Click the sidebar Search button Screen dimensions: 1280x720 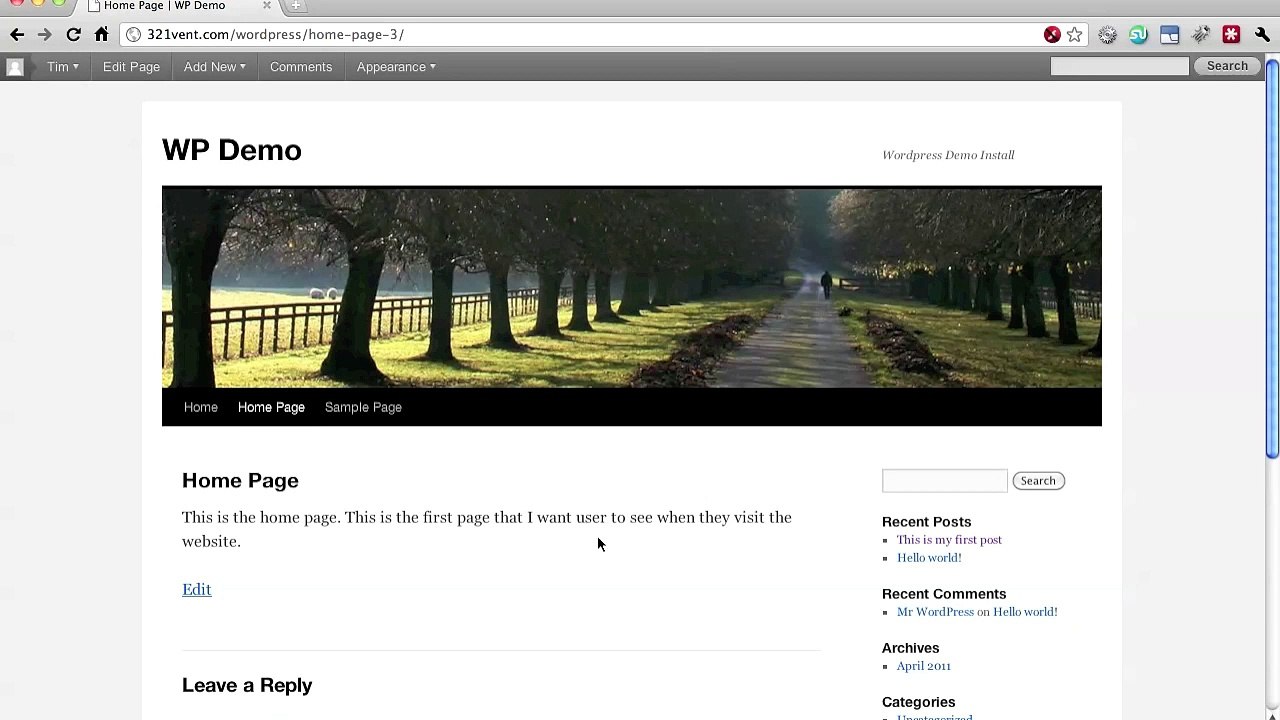[1038, 481]
